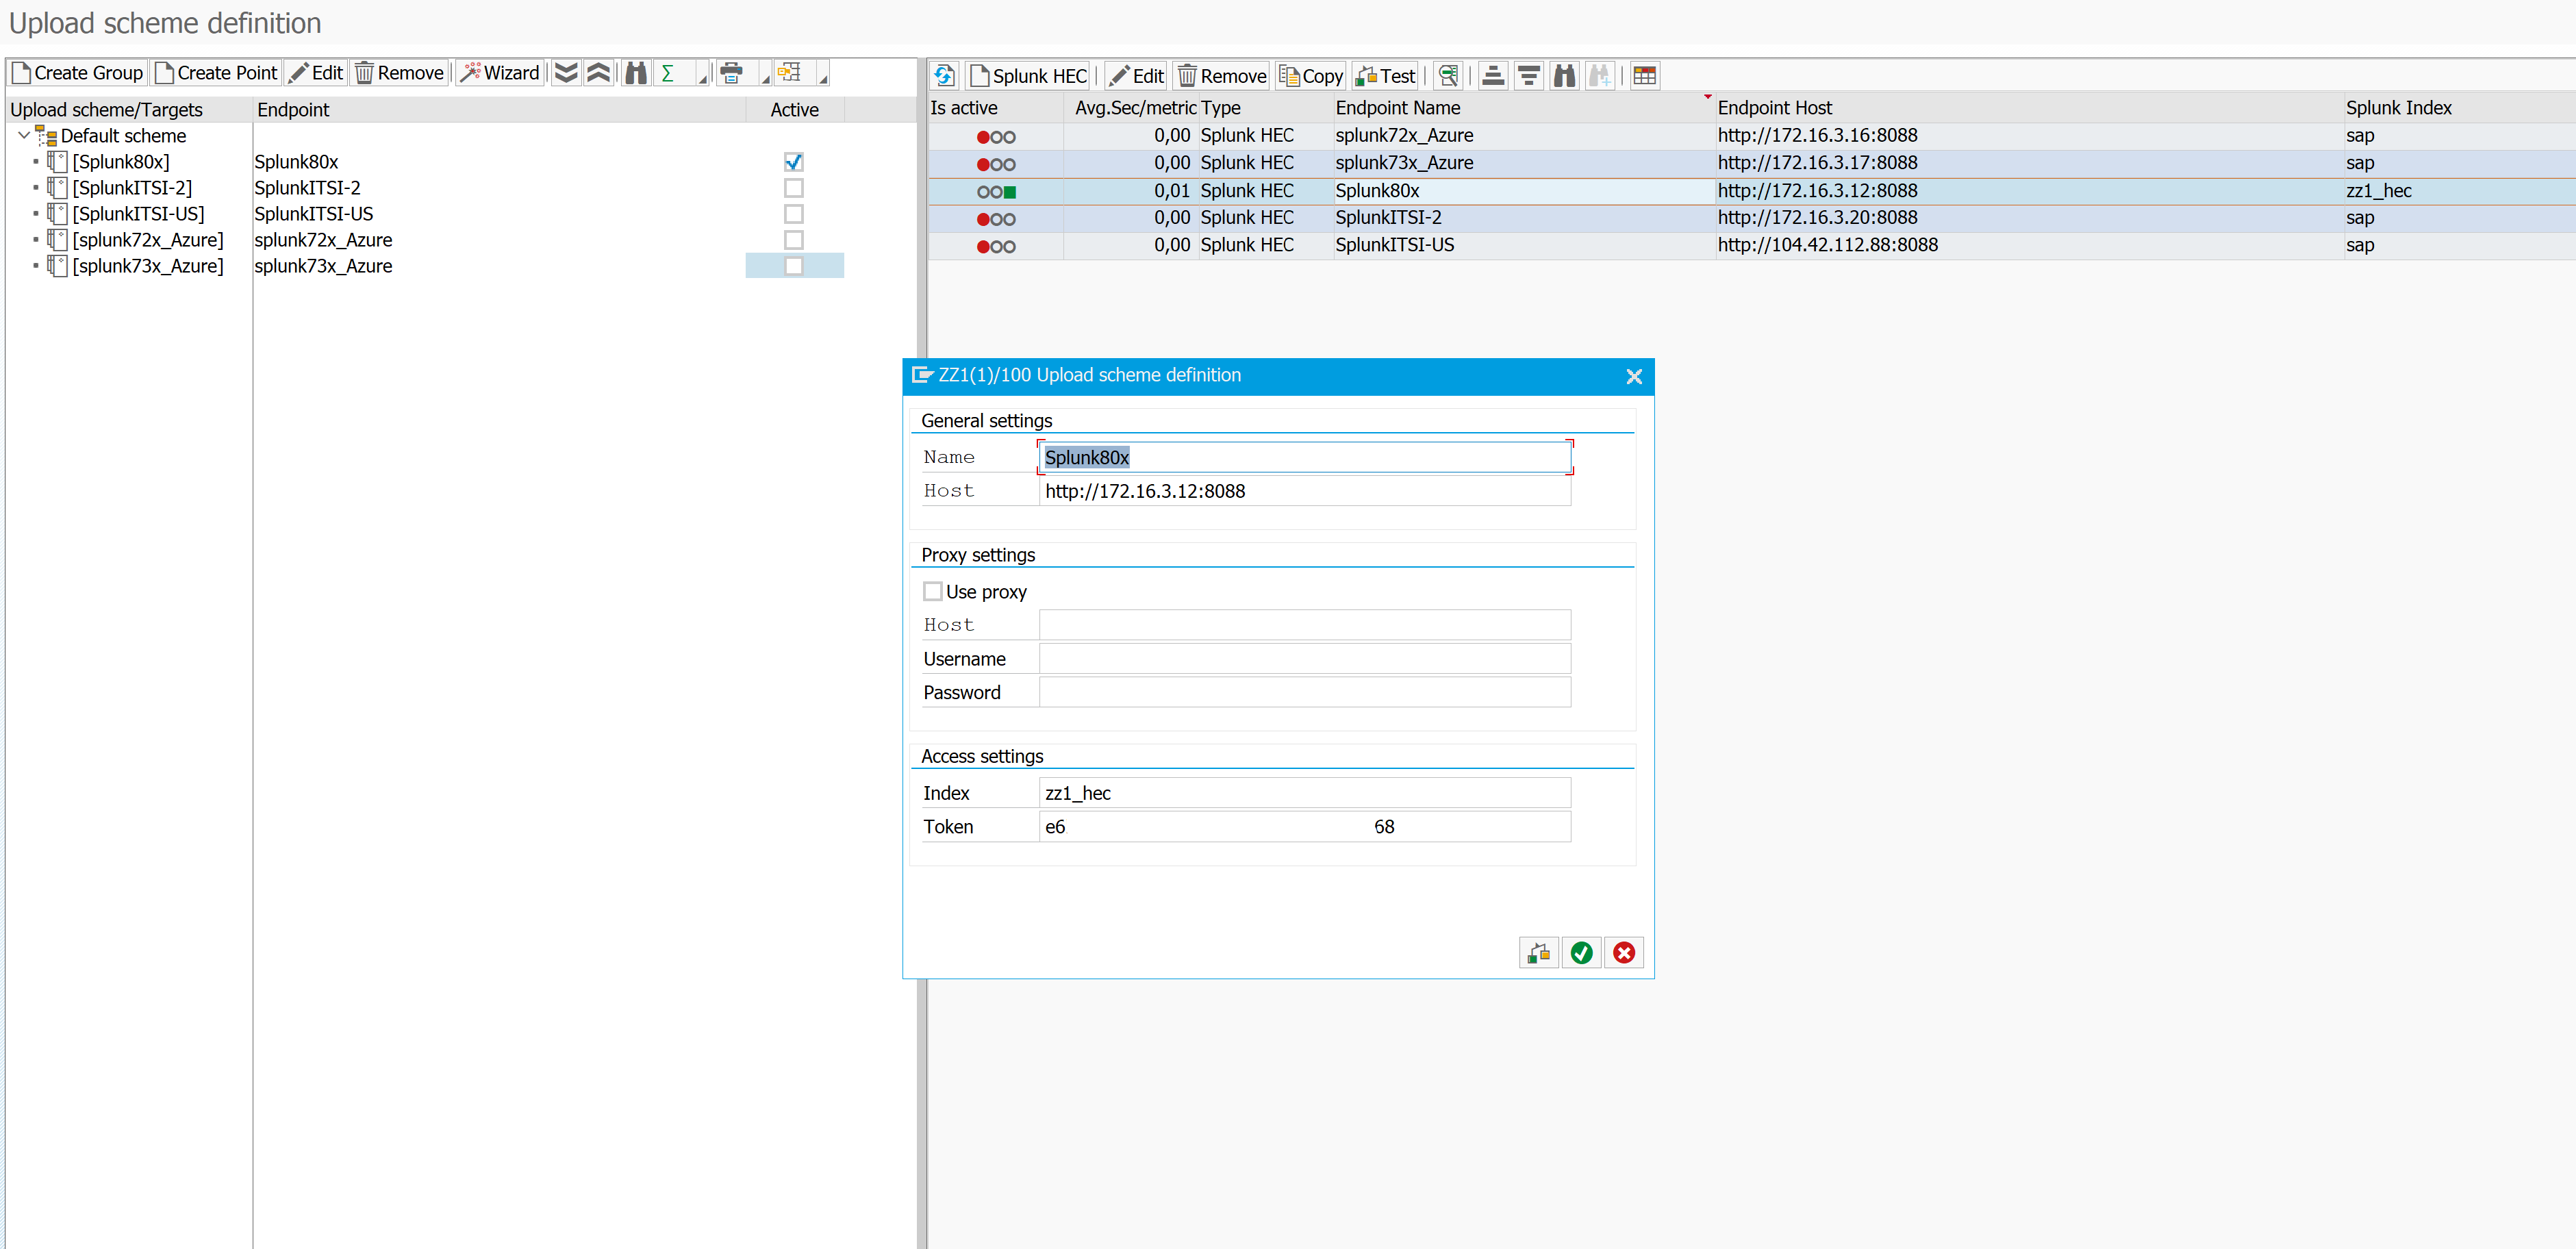This screenshot has width=2576, height=1249.
Task: Collapse the Default scheme tree node
Action: pos(24,135)
